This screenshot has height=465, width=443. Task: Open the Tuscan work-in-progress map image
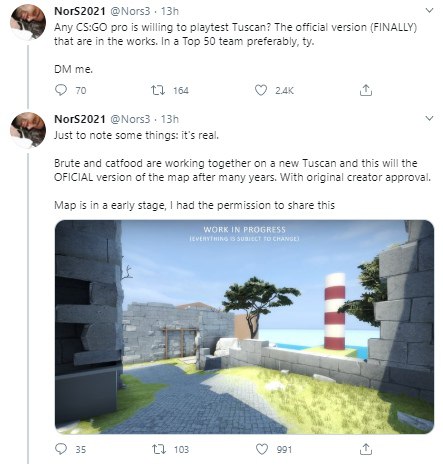[244, 327]
